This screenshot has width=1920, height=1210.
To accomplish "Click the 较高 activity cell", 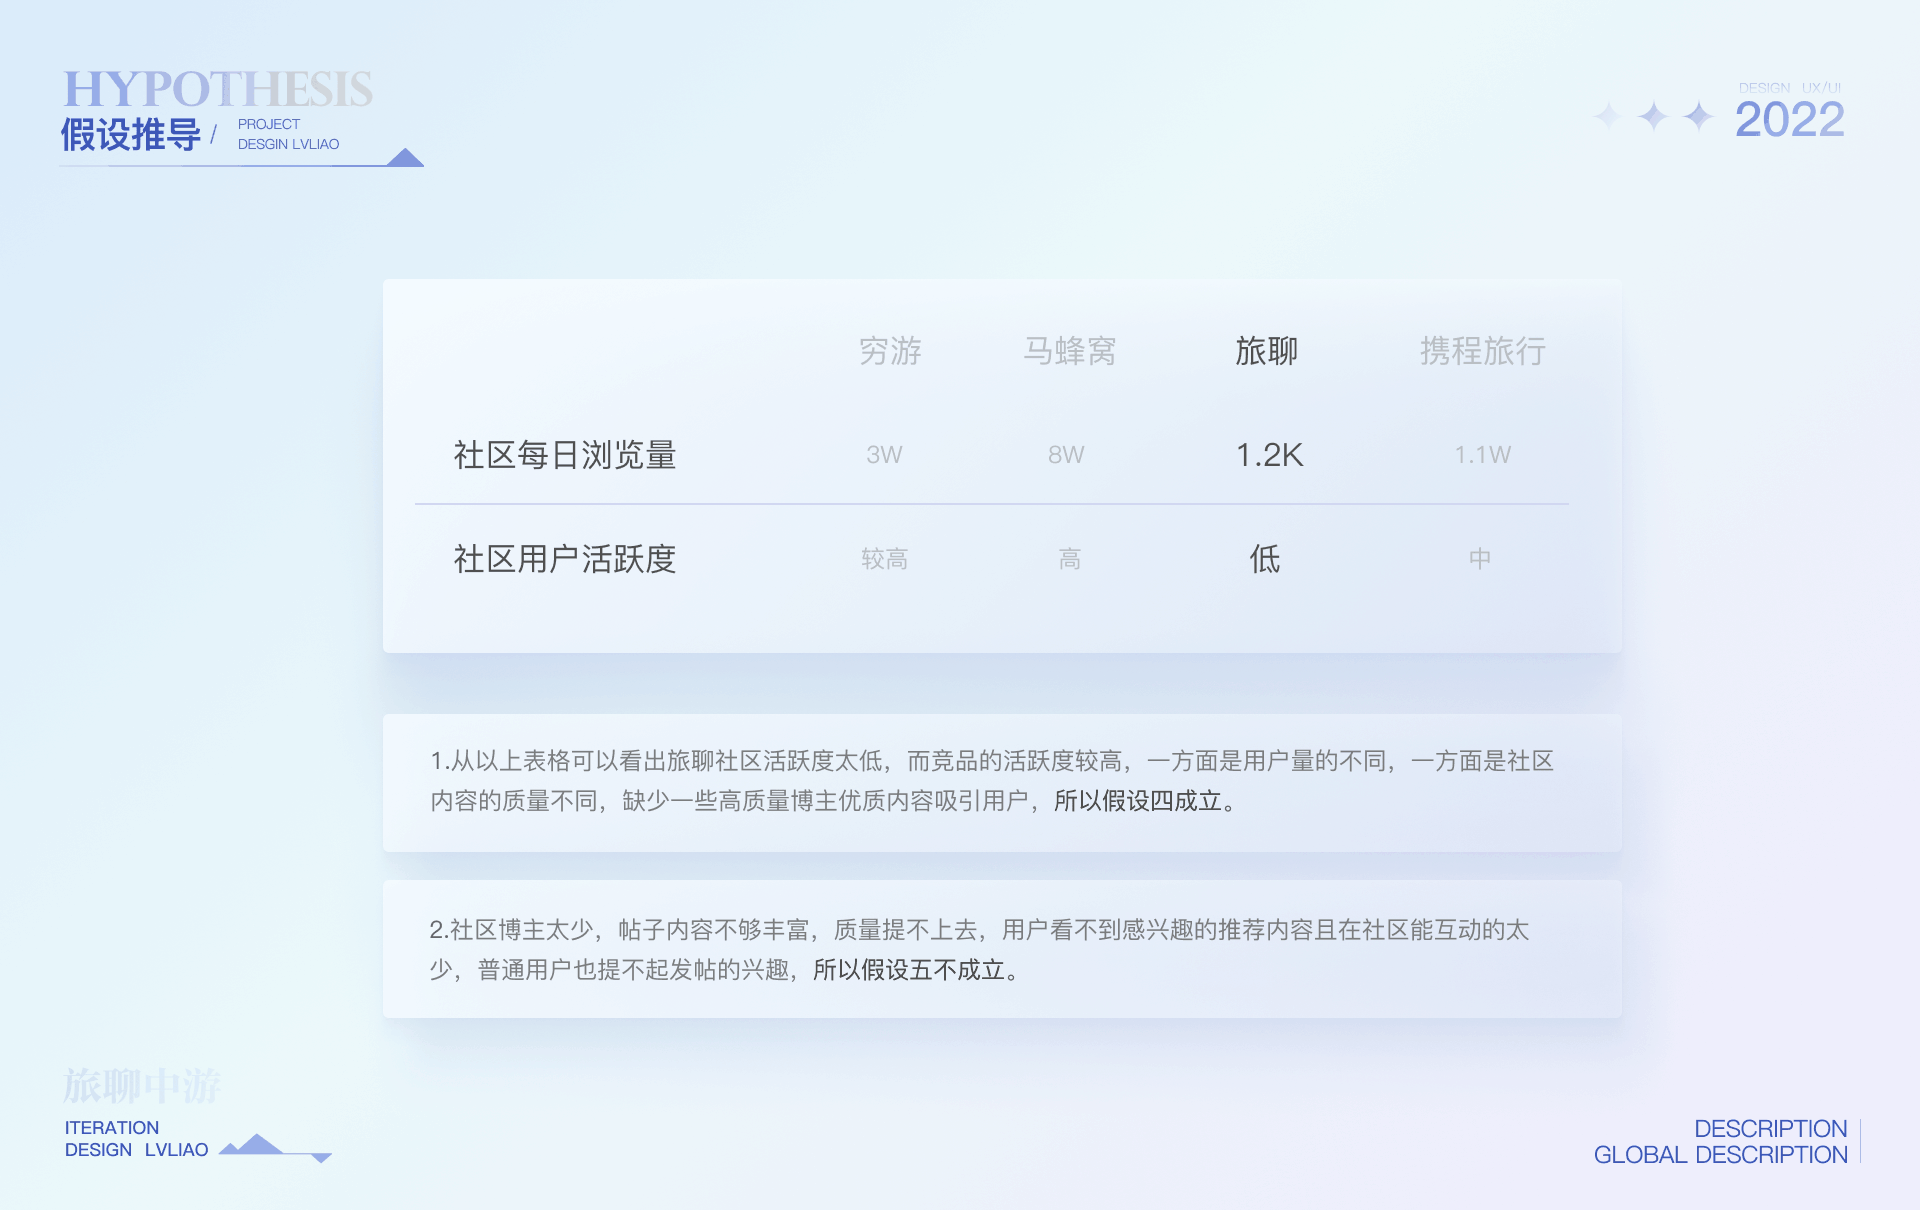I will click(x=885, y=559).
